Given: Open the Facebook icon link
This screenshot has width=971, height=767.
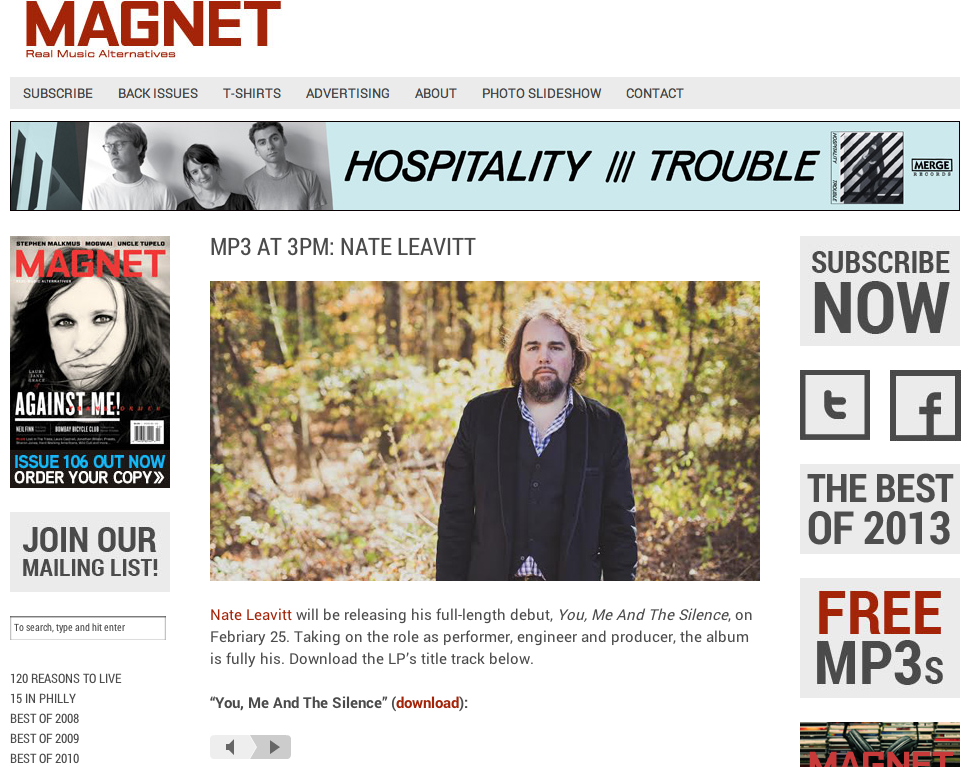Looking at the screenshot, I should 925,405.
